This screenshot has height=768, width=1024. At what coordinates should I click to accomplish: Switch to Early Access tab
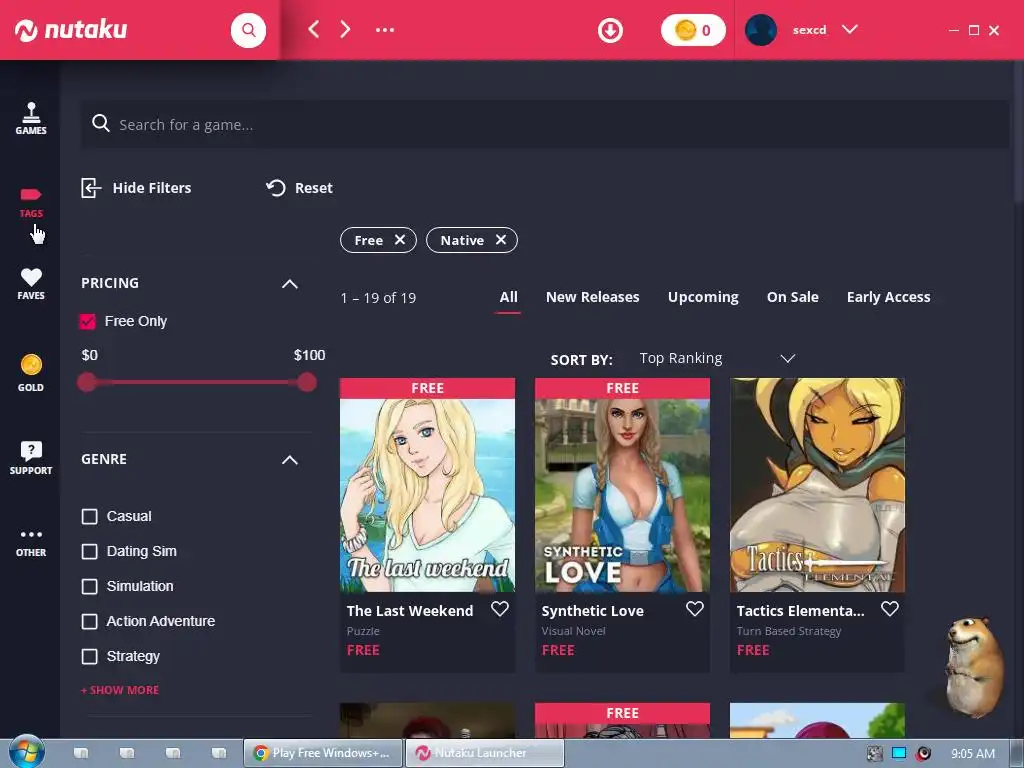click(888, 297)
